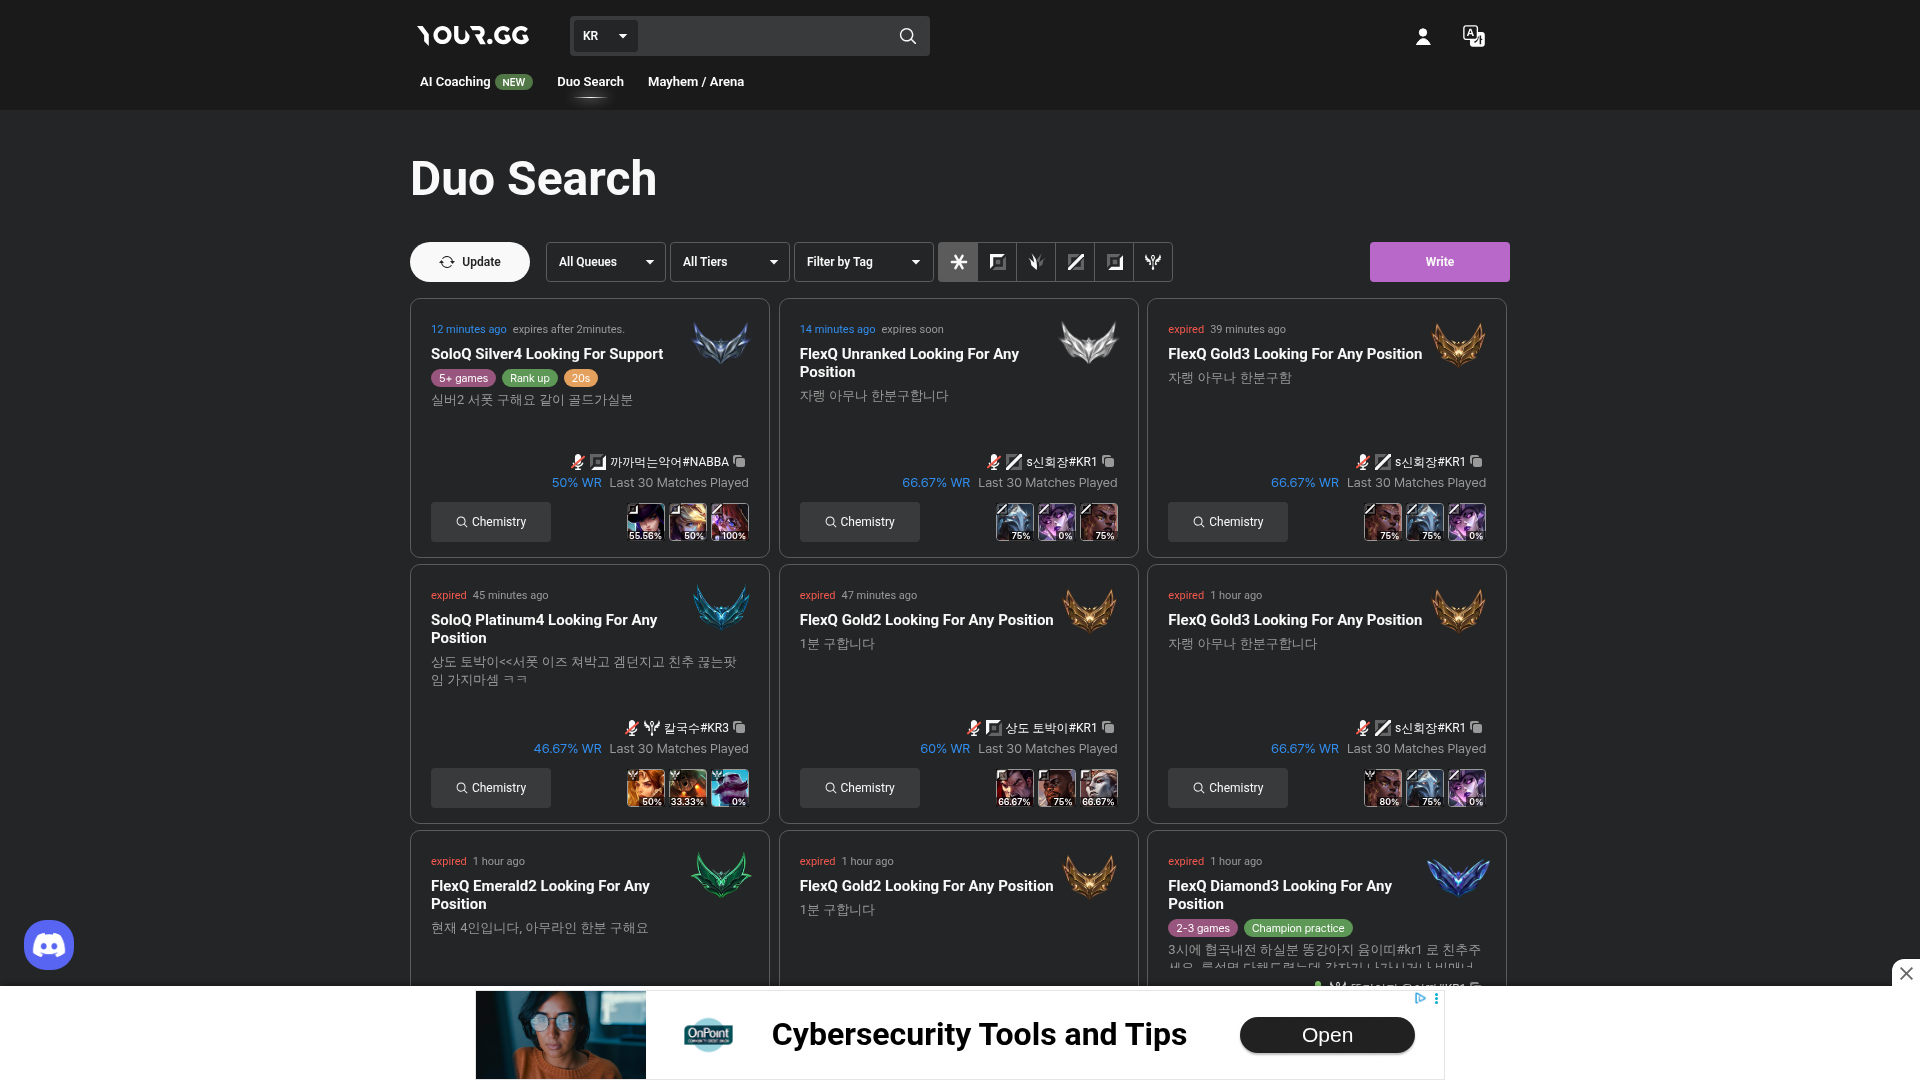Toggle the Mid lane position filter
The width and height of the screenshot is (1920, 1080).
1075,262
